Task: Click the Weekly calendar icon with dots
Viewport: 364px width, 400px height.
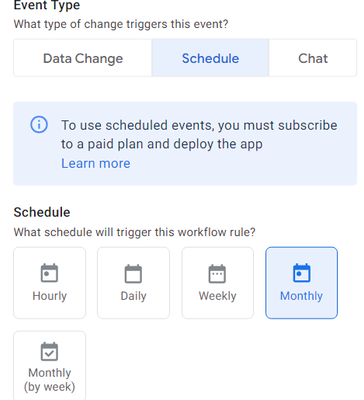Action: click(217, 274)
